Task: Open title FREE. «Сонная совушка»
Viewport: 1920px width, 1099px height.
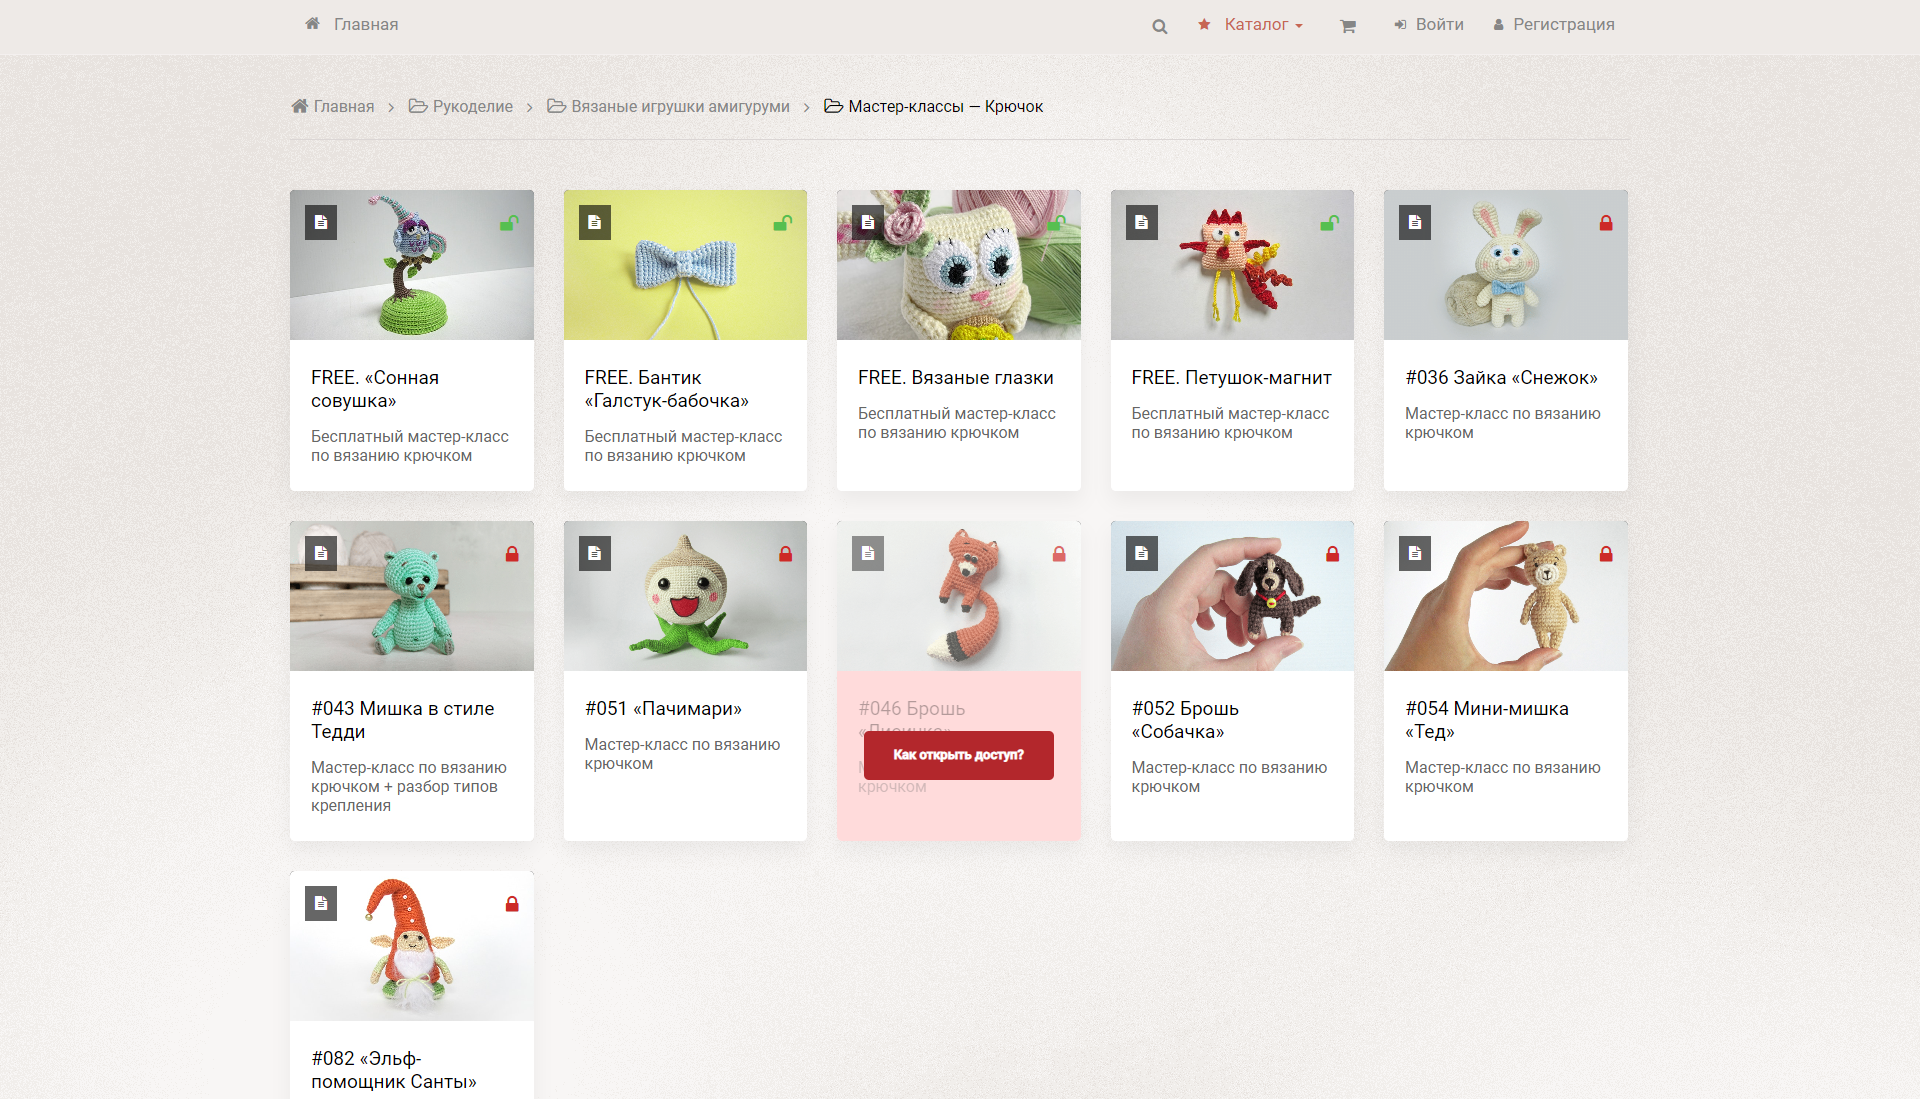Action: click(375, 389)
